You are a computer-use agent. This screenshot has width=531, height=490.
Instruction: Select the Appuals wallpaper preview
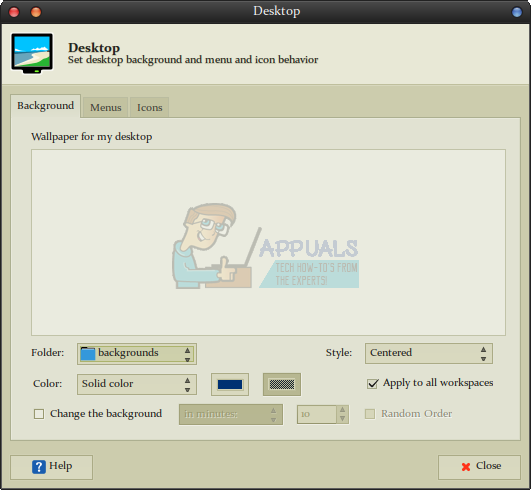[268, 242]
